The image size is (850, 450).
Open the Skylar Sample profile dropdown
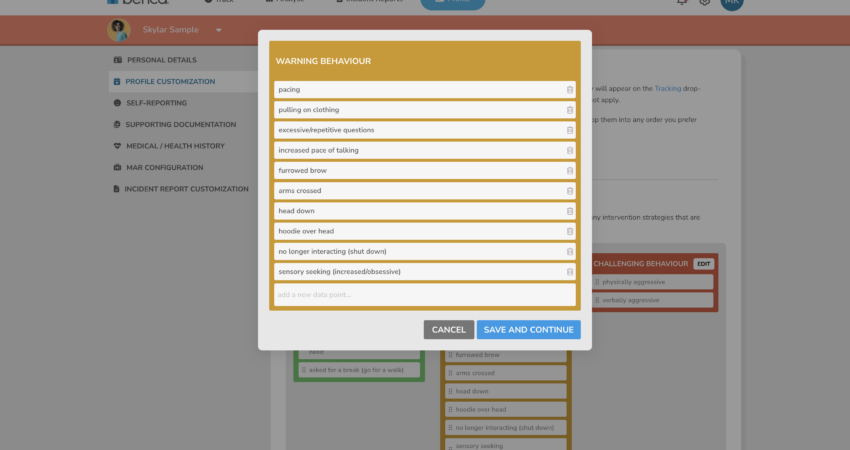click(x=218, y=30)
